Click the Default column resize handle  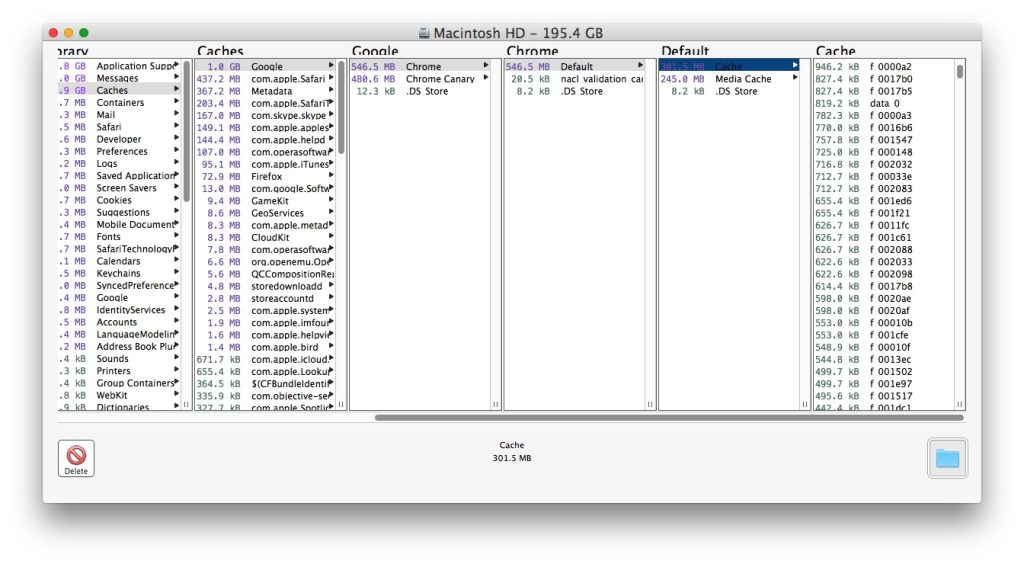pos(805,404)
